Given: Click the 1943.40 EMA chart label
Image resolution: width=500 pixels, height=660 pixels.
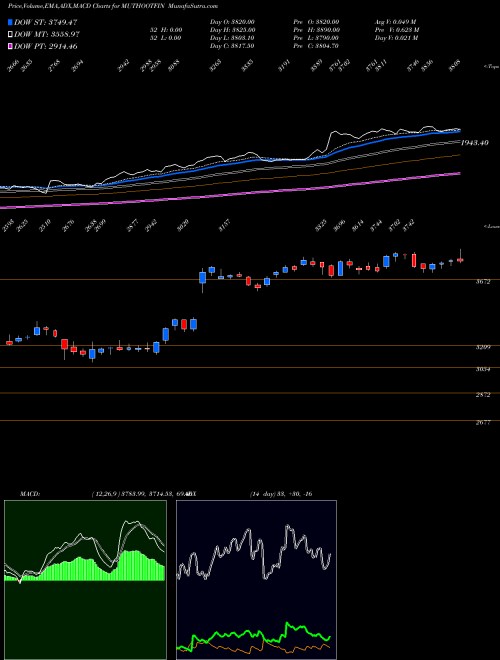Looking at the screenshot, I should (474, 143).
